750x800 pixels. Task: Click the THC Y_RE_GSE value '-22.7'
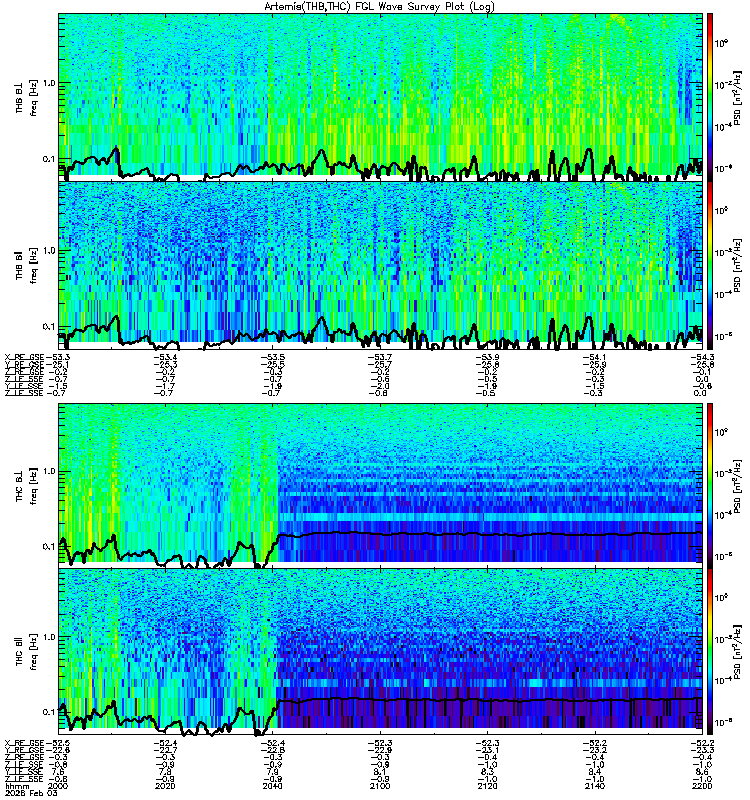(166, 750)
